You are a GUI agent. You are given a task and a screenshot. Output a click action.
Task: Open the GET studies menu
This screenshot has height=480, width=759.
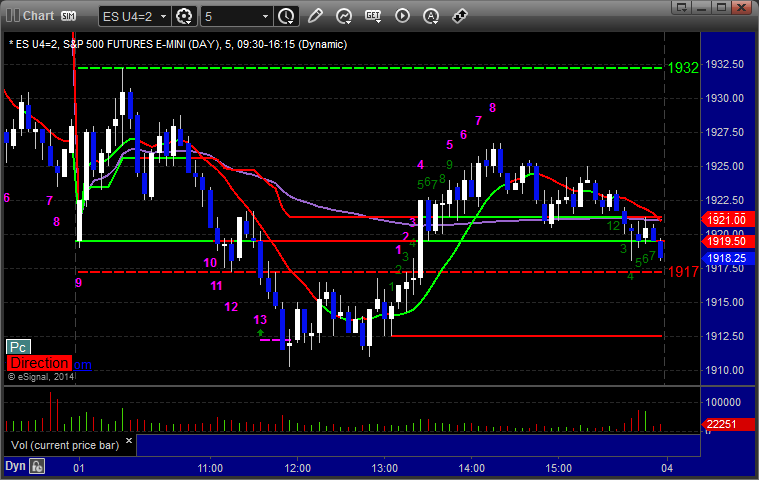pos(373,16)
